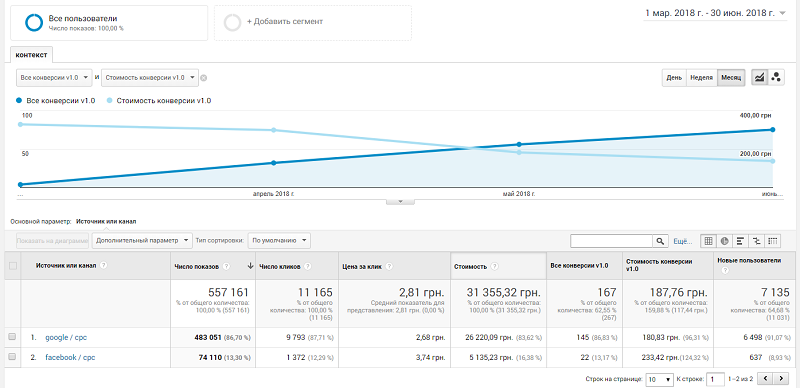This screenshot has height=388, width=800.
Task: Click the June data point on conversions line
Action: pyautogui.click(x=773, y=130)
